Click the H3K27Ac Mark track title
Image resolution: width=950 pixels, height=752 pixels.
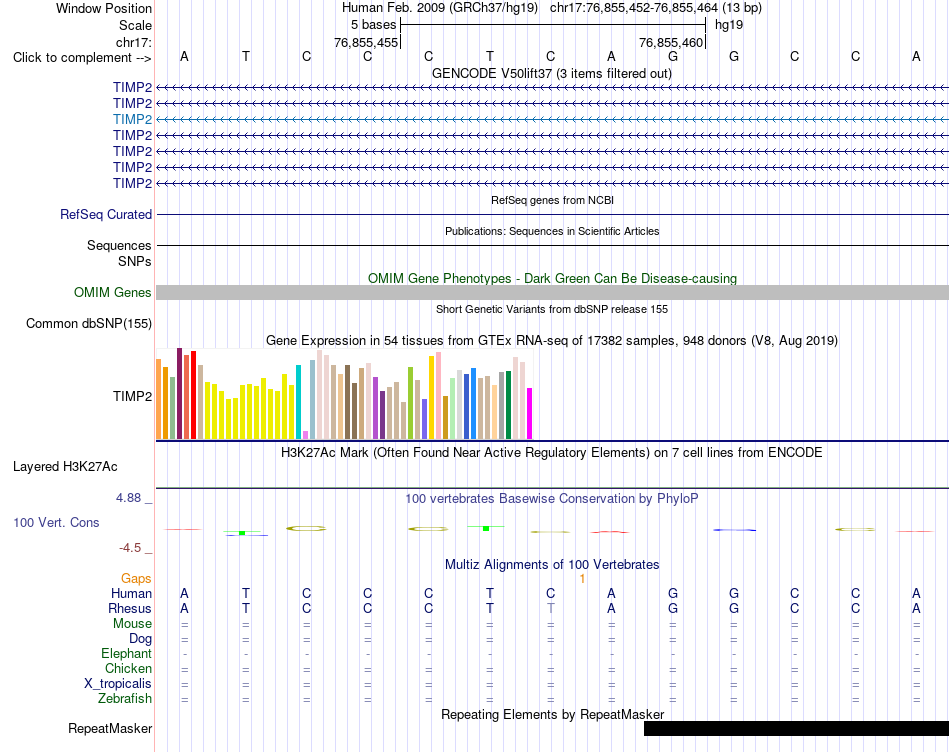click(552, 453)
